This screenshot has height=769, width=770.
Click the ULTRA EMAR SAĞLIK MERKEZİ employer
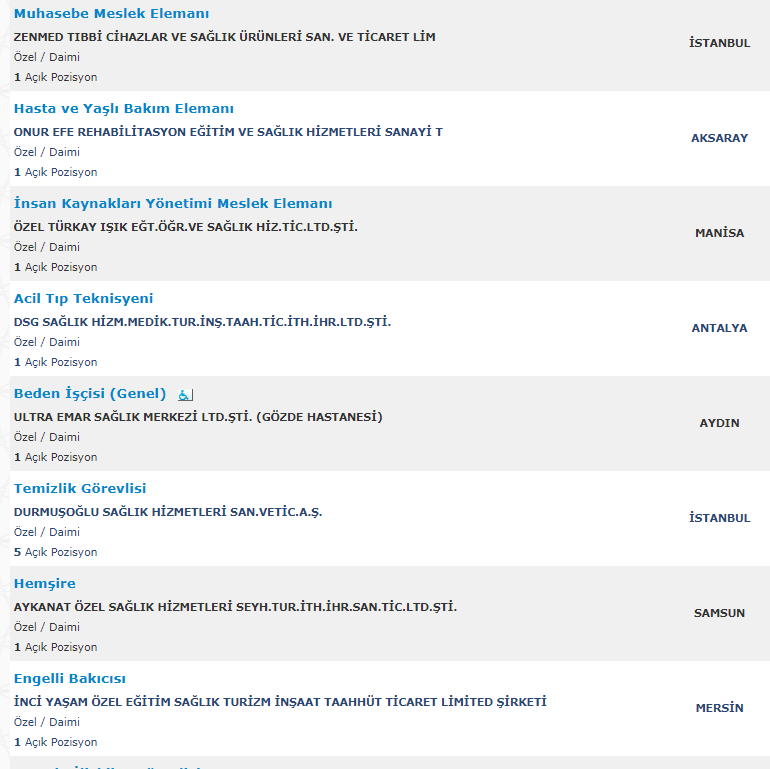198,417
